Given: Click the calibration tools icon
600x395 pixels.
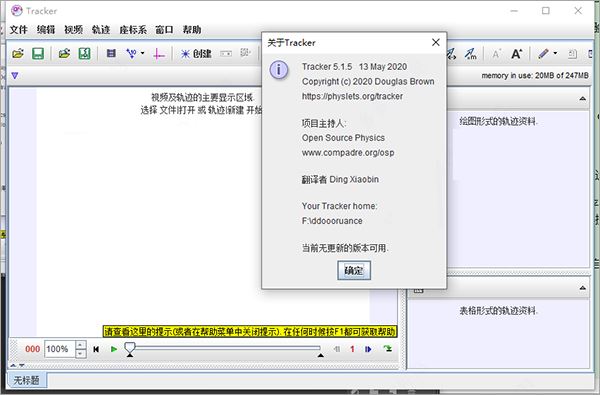Looking at the screenshot, I should pos(131,54).
